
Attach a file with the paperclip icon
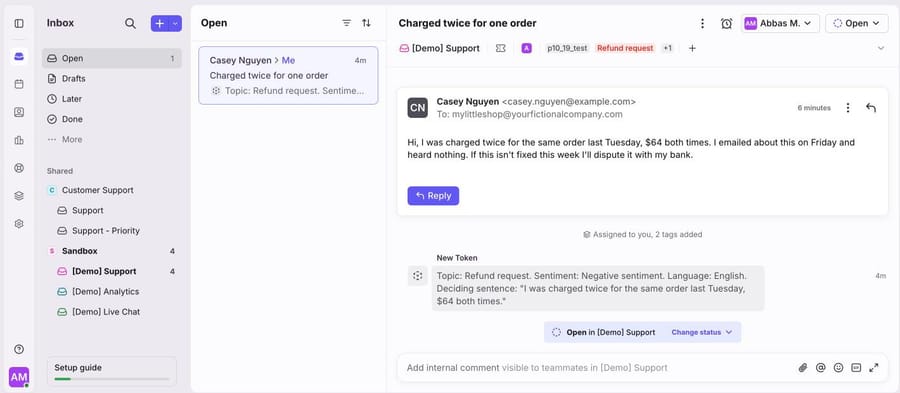point(803,368)
